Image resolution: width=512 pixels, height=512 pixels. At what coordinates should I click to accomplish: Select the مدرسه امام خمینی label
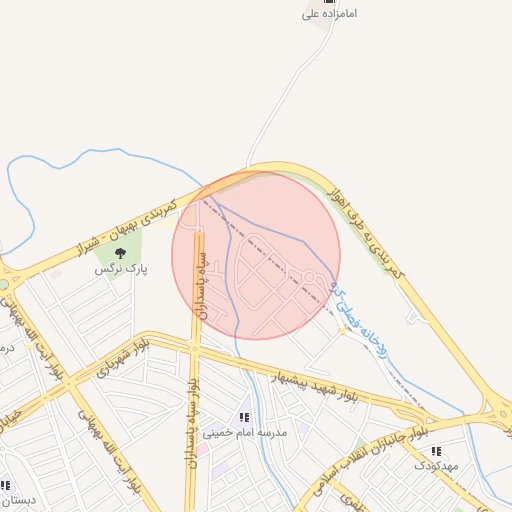pos(245,432)
